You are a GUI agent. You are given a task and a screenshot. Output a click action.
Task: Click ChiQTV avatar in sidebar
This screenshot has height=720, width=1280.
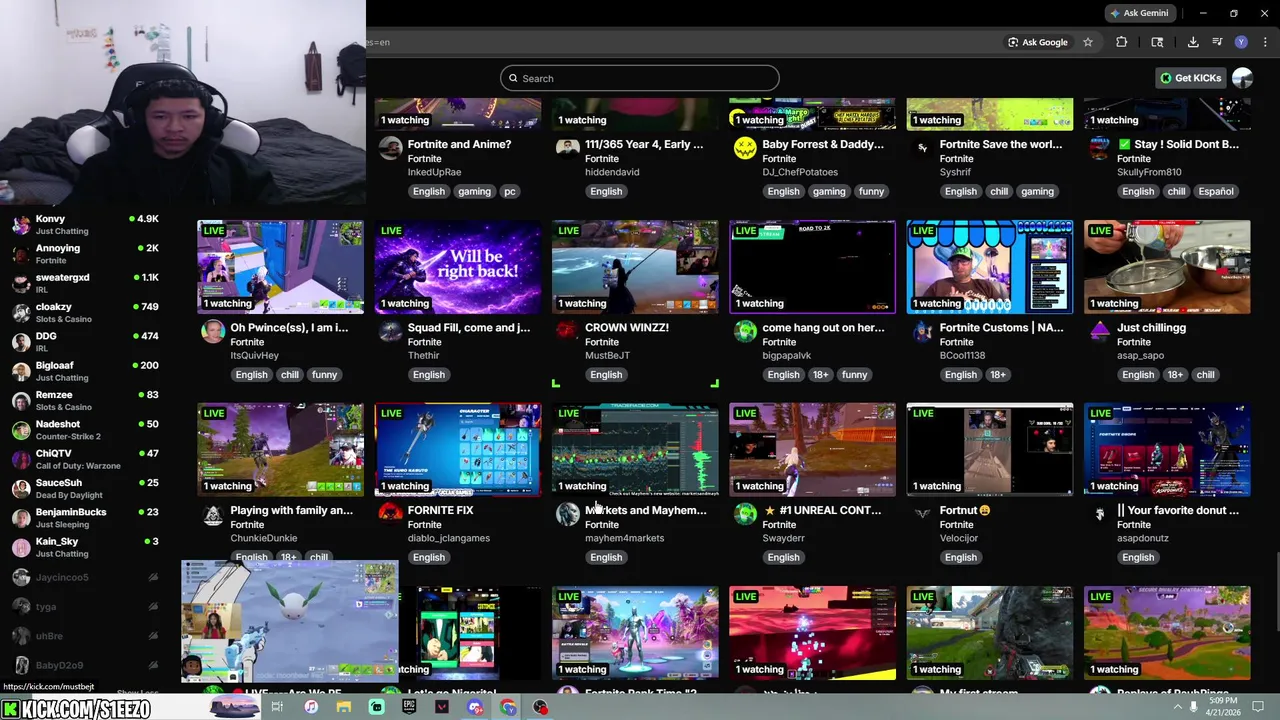(21, 459)
